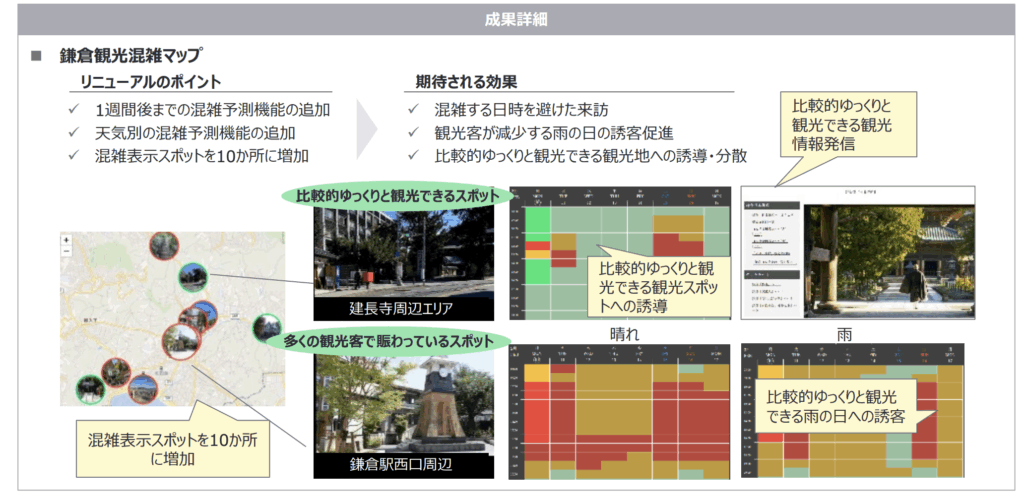Click the 成果詳細 header bar
The height and width of the screenshot is (504, 1024).
click(512, 19)
